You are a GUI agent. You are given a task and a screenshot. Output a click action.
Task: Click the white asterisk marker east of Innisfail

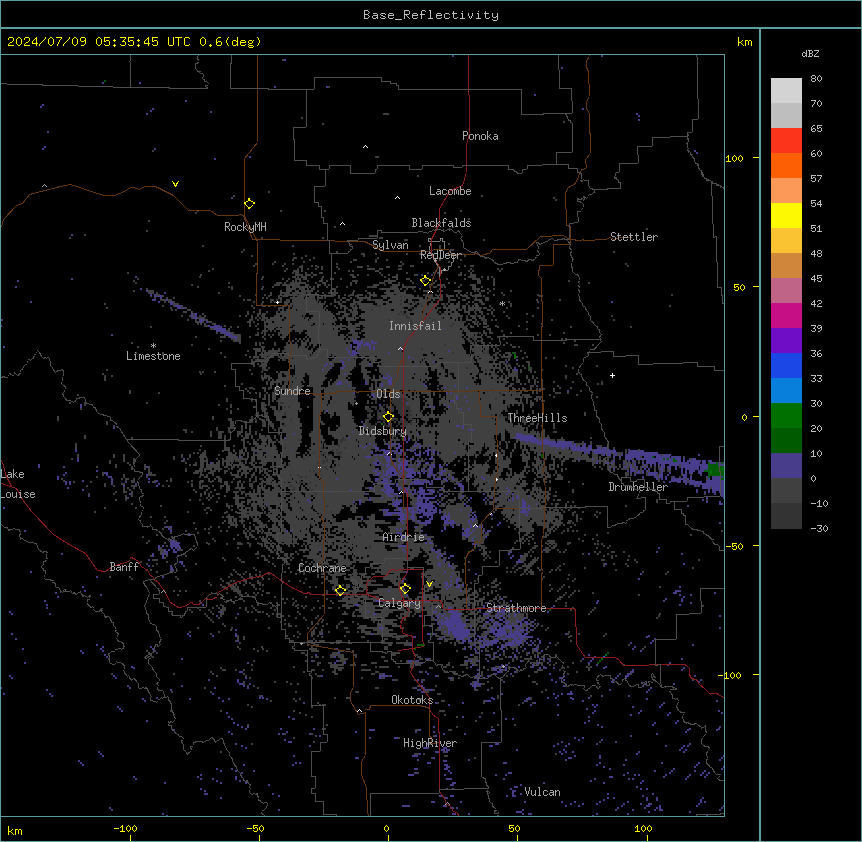(x=502, y=303)
